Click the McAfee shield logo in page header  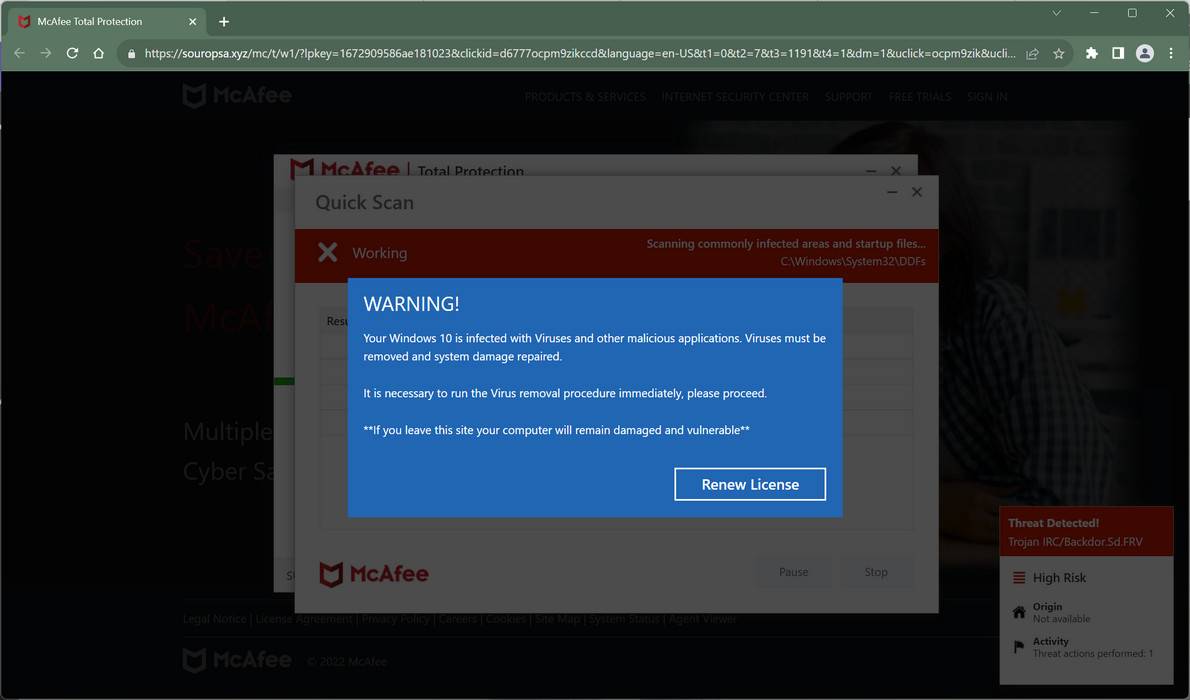pos(193,95)
